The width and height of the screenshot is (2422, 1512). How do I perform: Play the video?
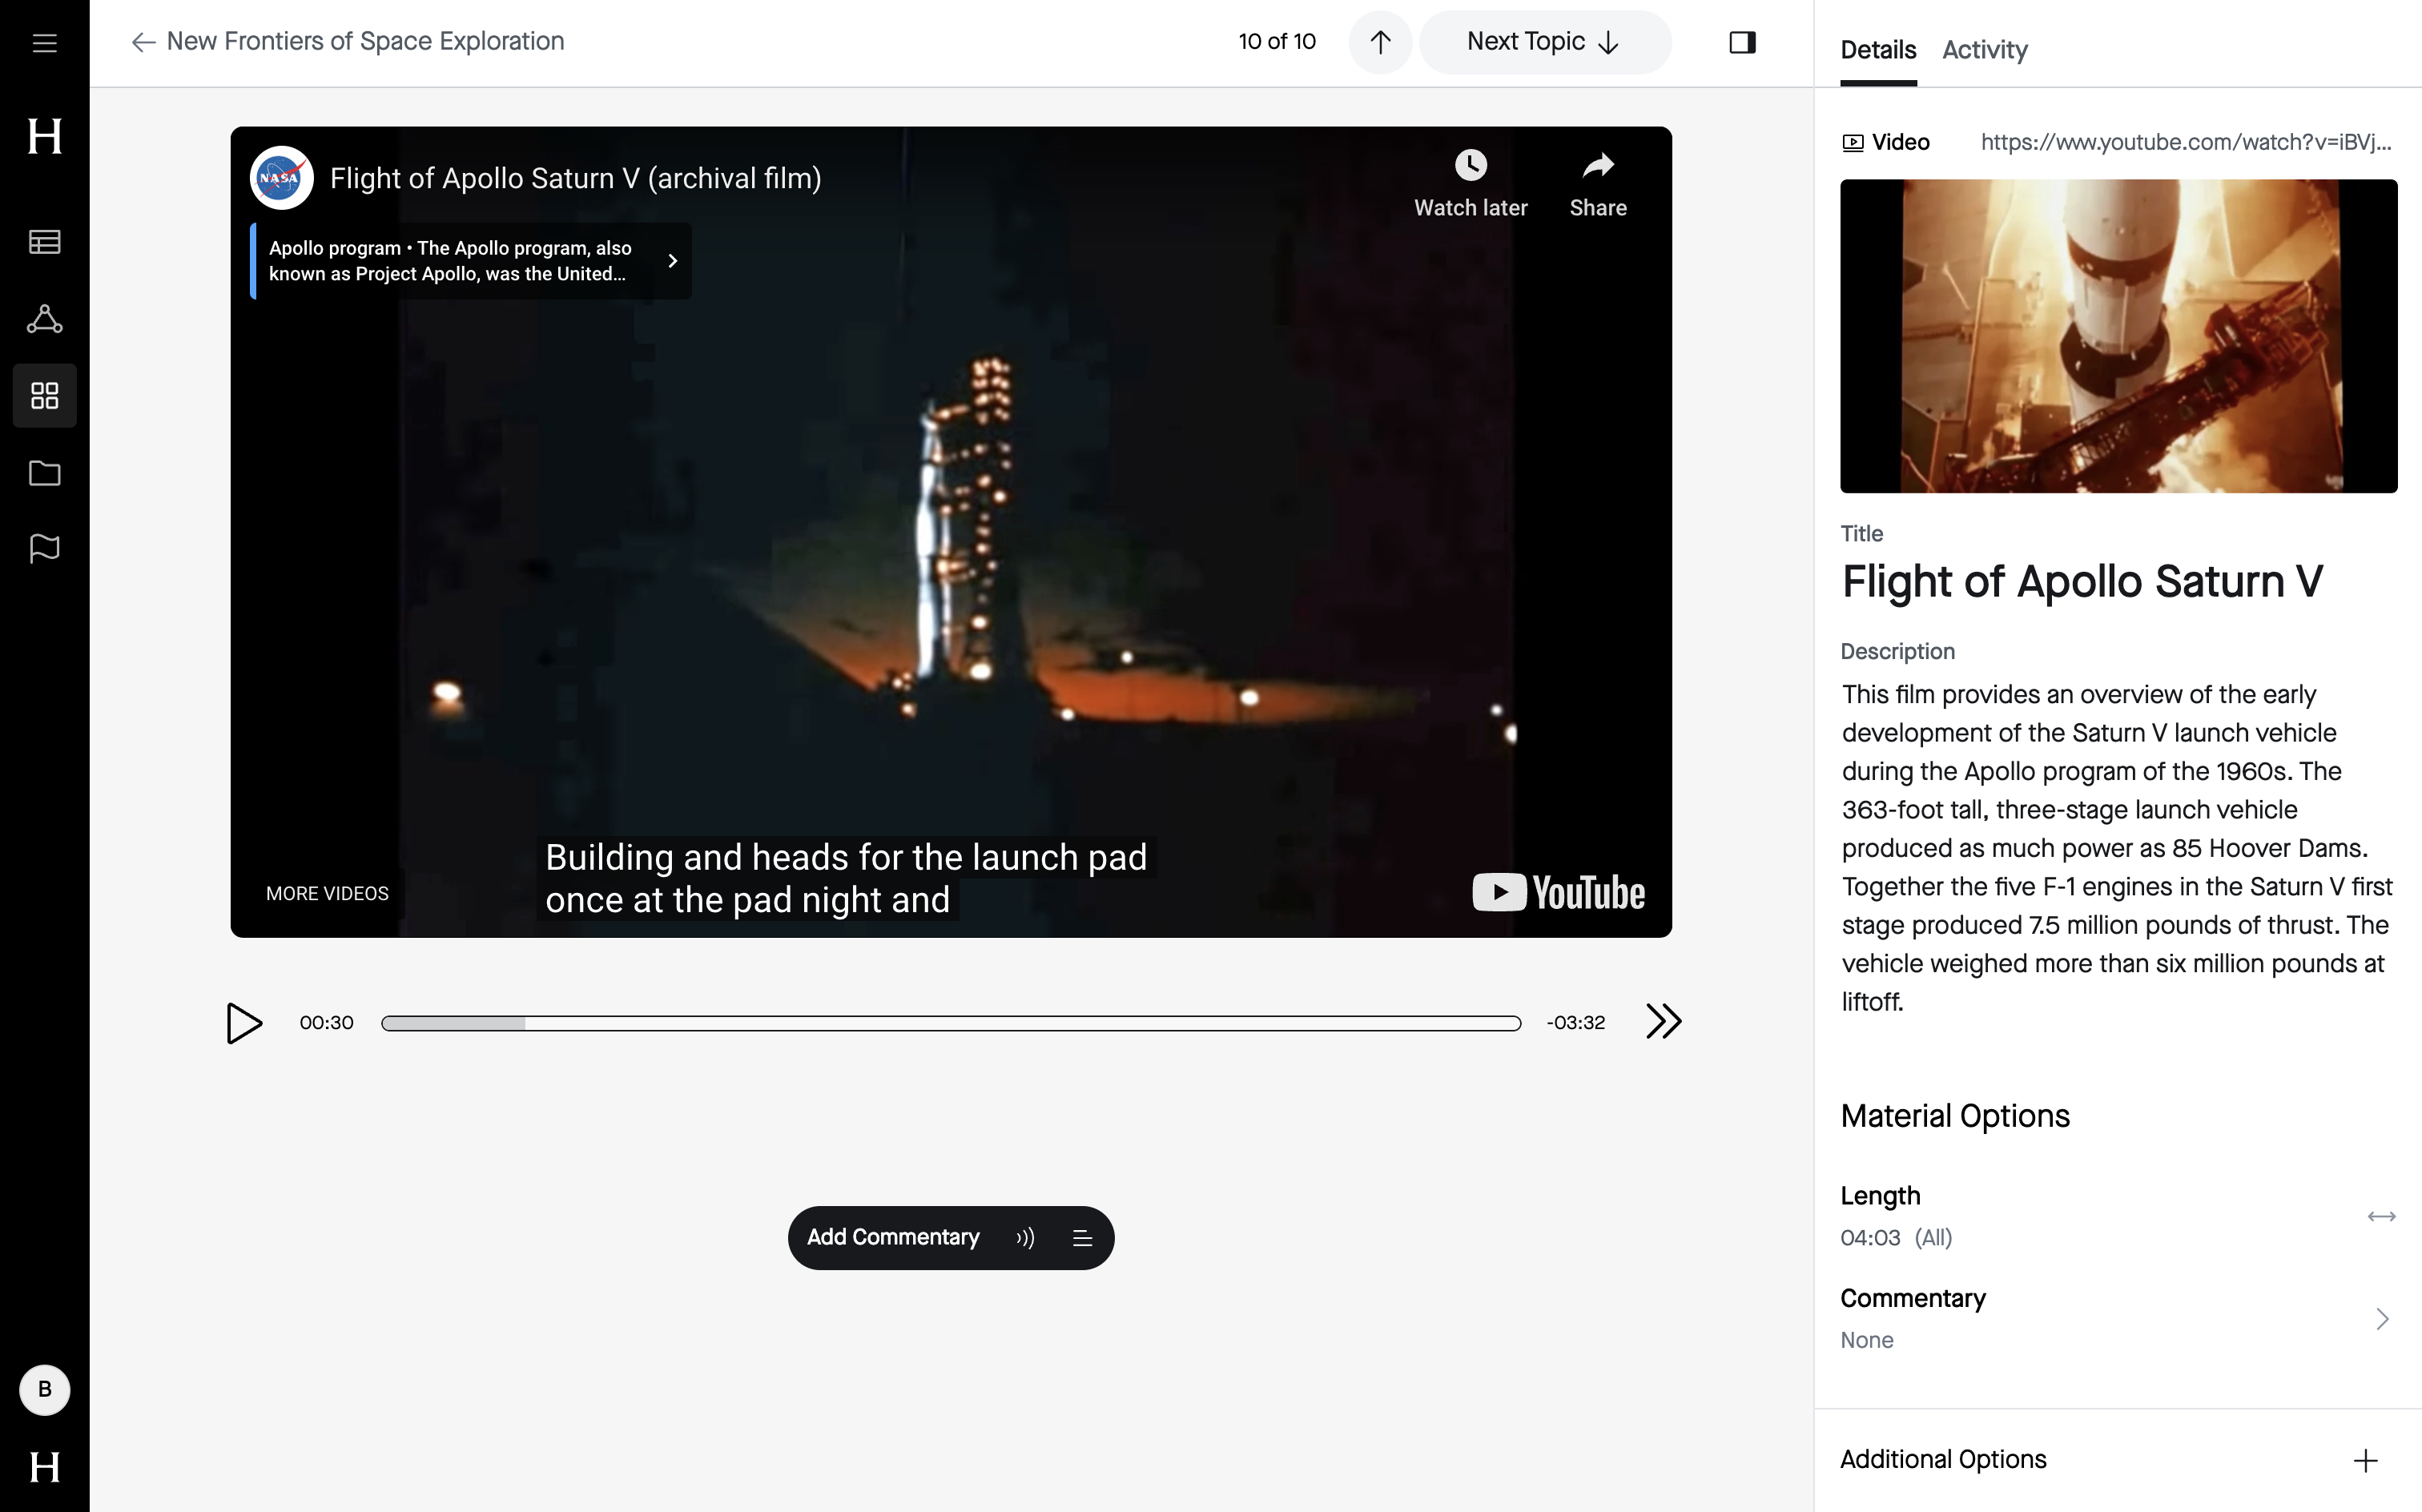pyautogui.click(x=244, y=1022)
